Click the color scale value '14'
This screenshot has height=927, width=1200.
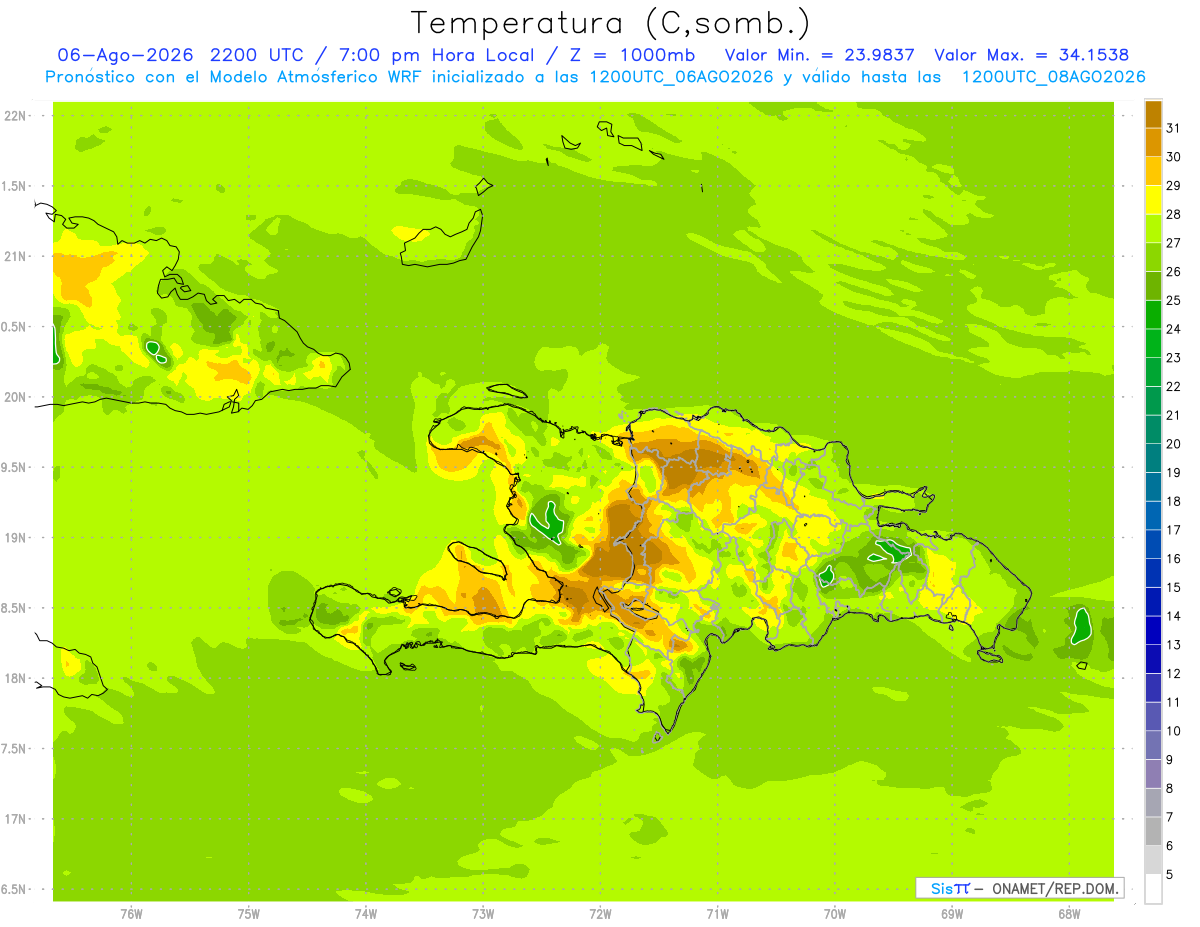[1173, 616]
